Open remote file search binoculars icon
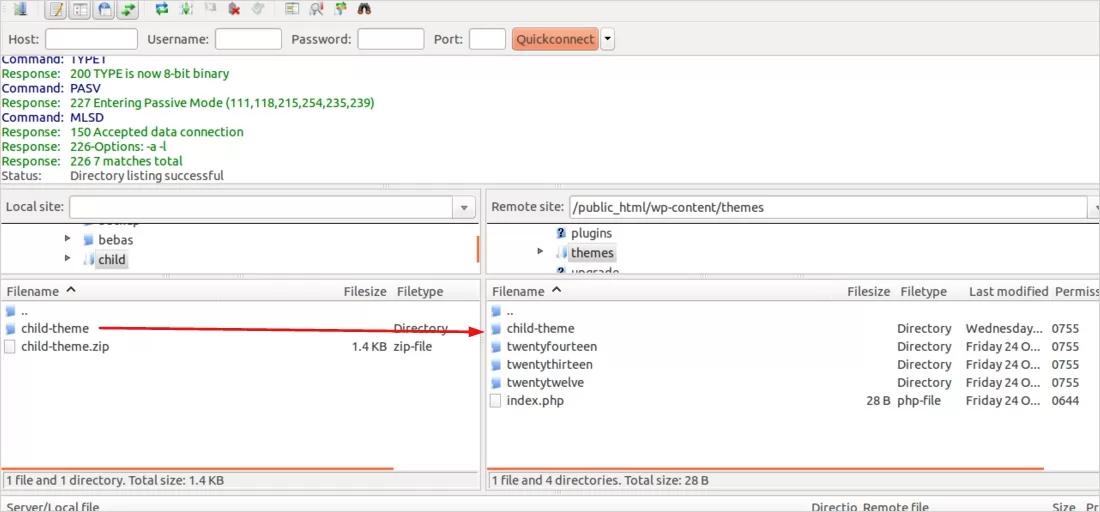Viewport: 1100px width, 512px height. pyautogui.click(x=364, y=10)
